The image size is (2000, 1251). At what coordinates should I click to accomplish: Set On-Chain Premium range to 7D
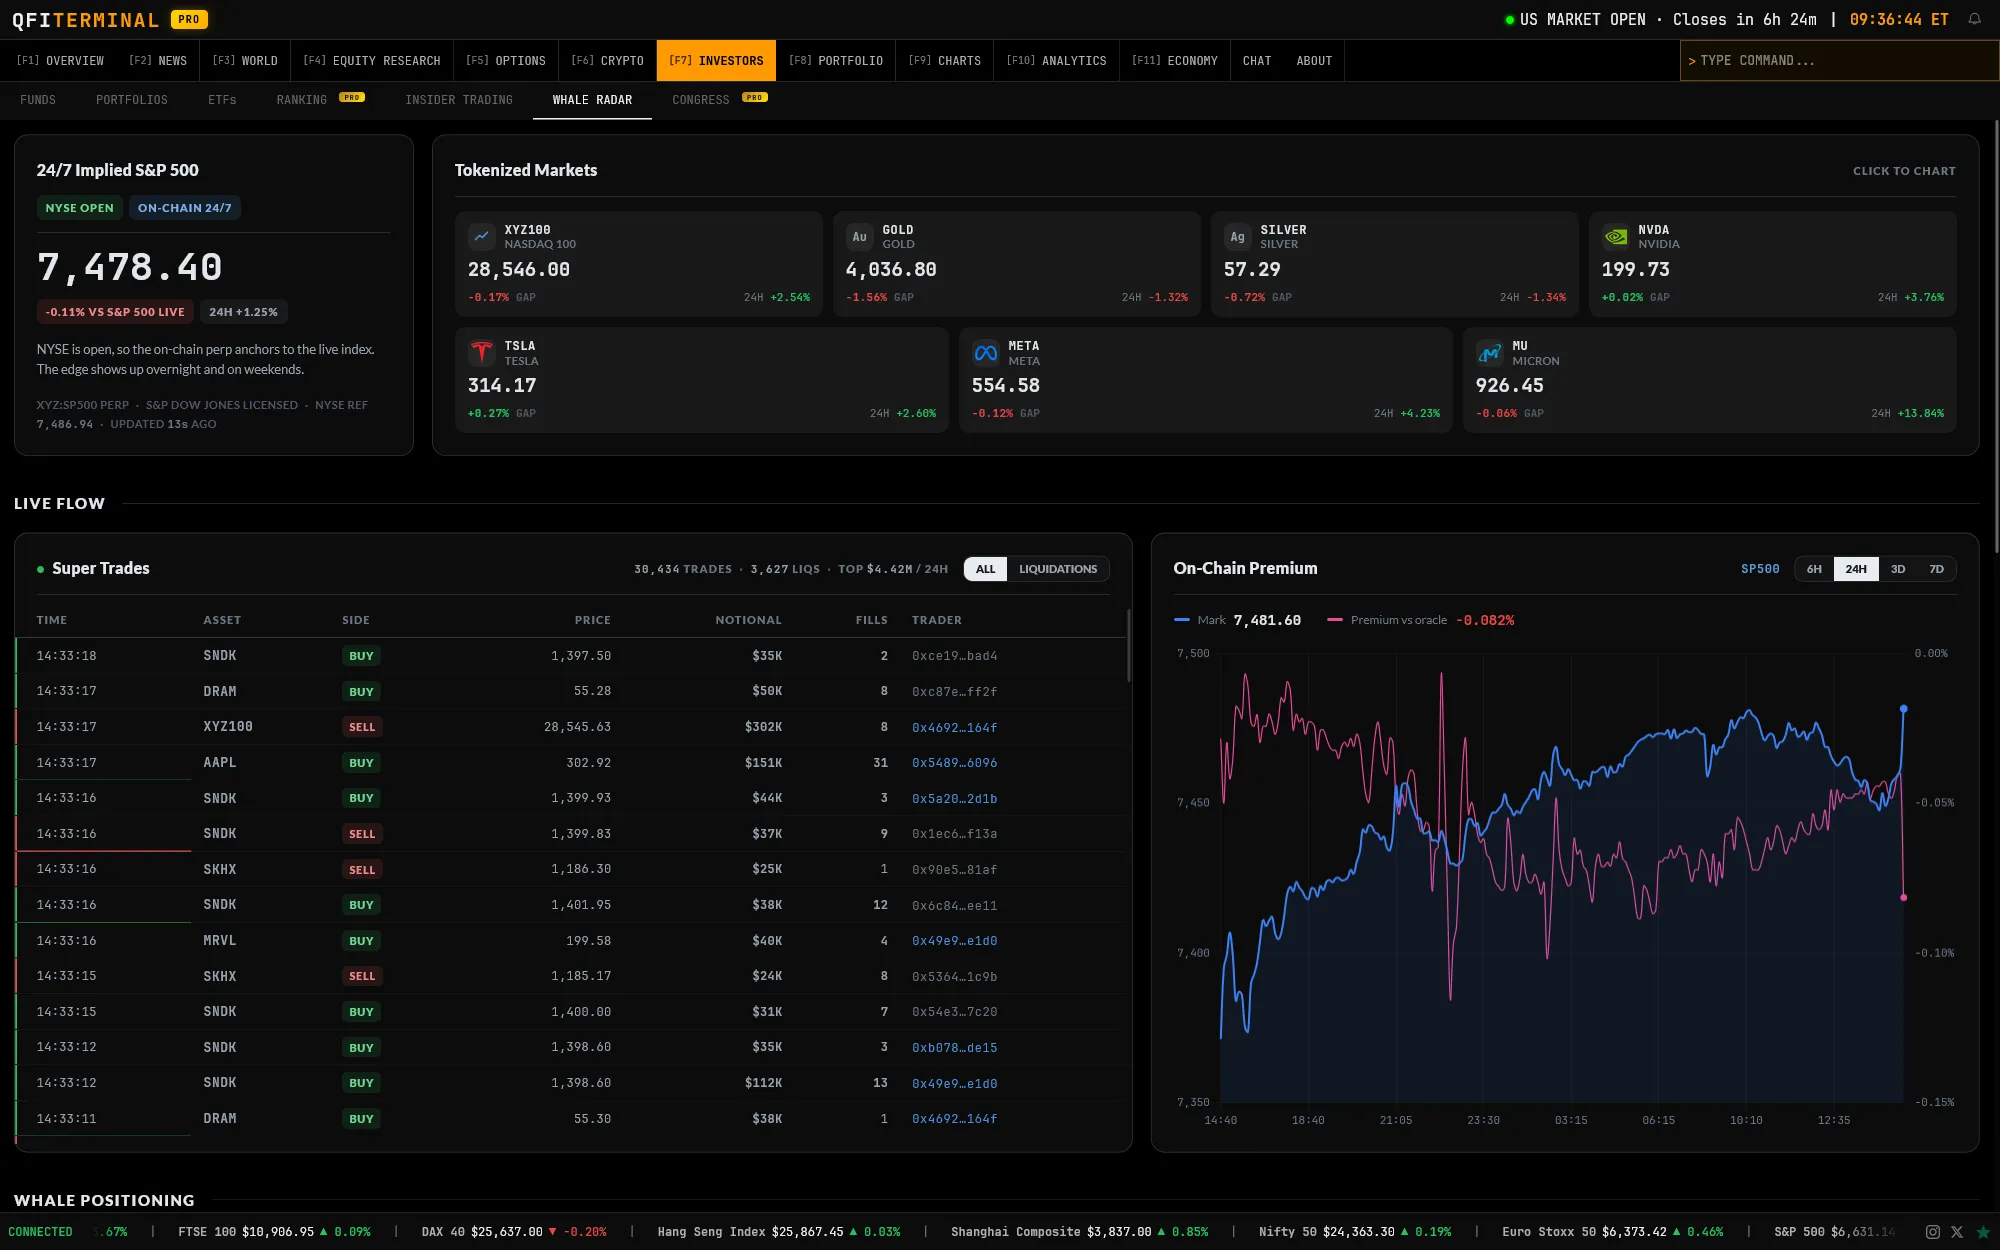(1937, 569)
